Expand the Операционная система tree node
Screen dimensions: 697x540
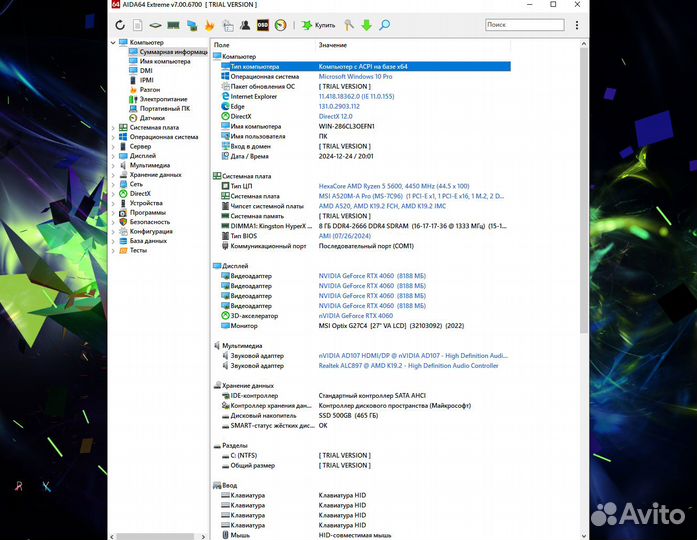113,137
